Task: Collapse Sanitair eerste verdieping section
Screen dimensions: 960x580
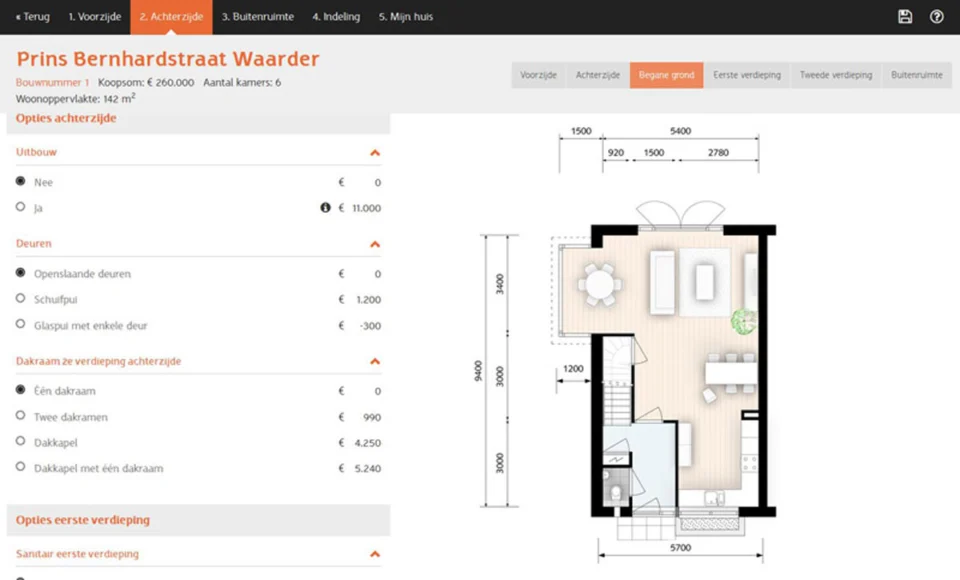Action: (375, 554)
